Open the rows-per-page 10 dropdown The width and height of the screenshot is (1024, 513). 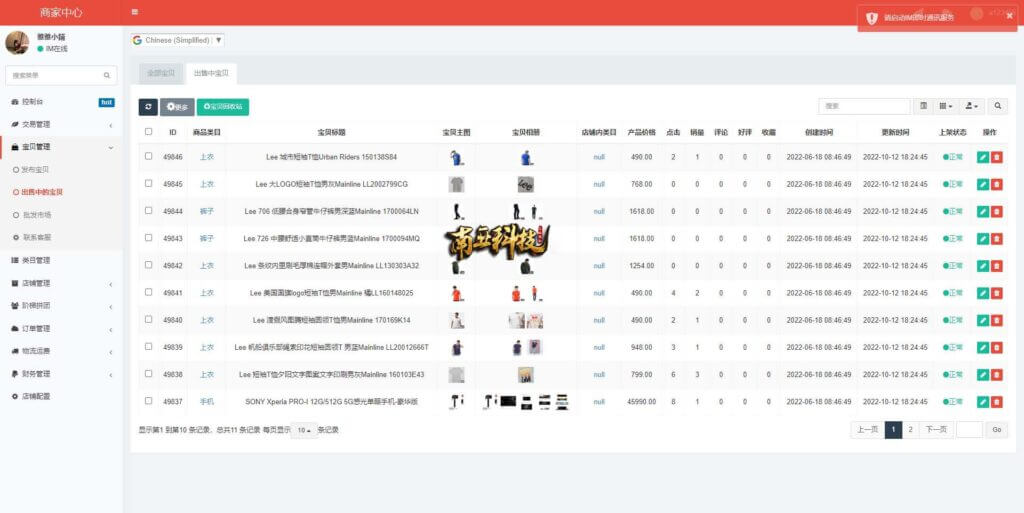[x=304, y=431]
